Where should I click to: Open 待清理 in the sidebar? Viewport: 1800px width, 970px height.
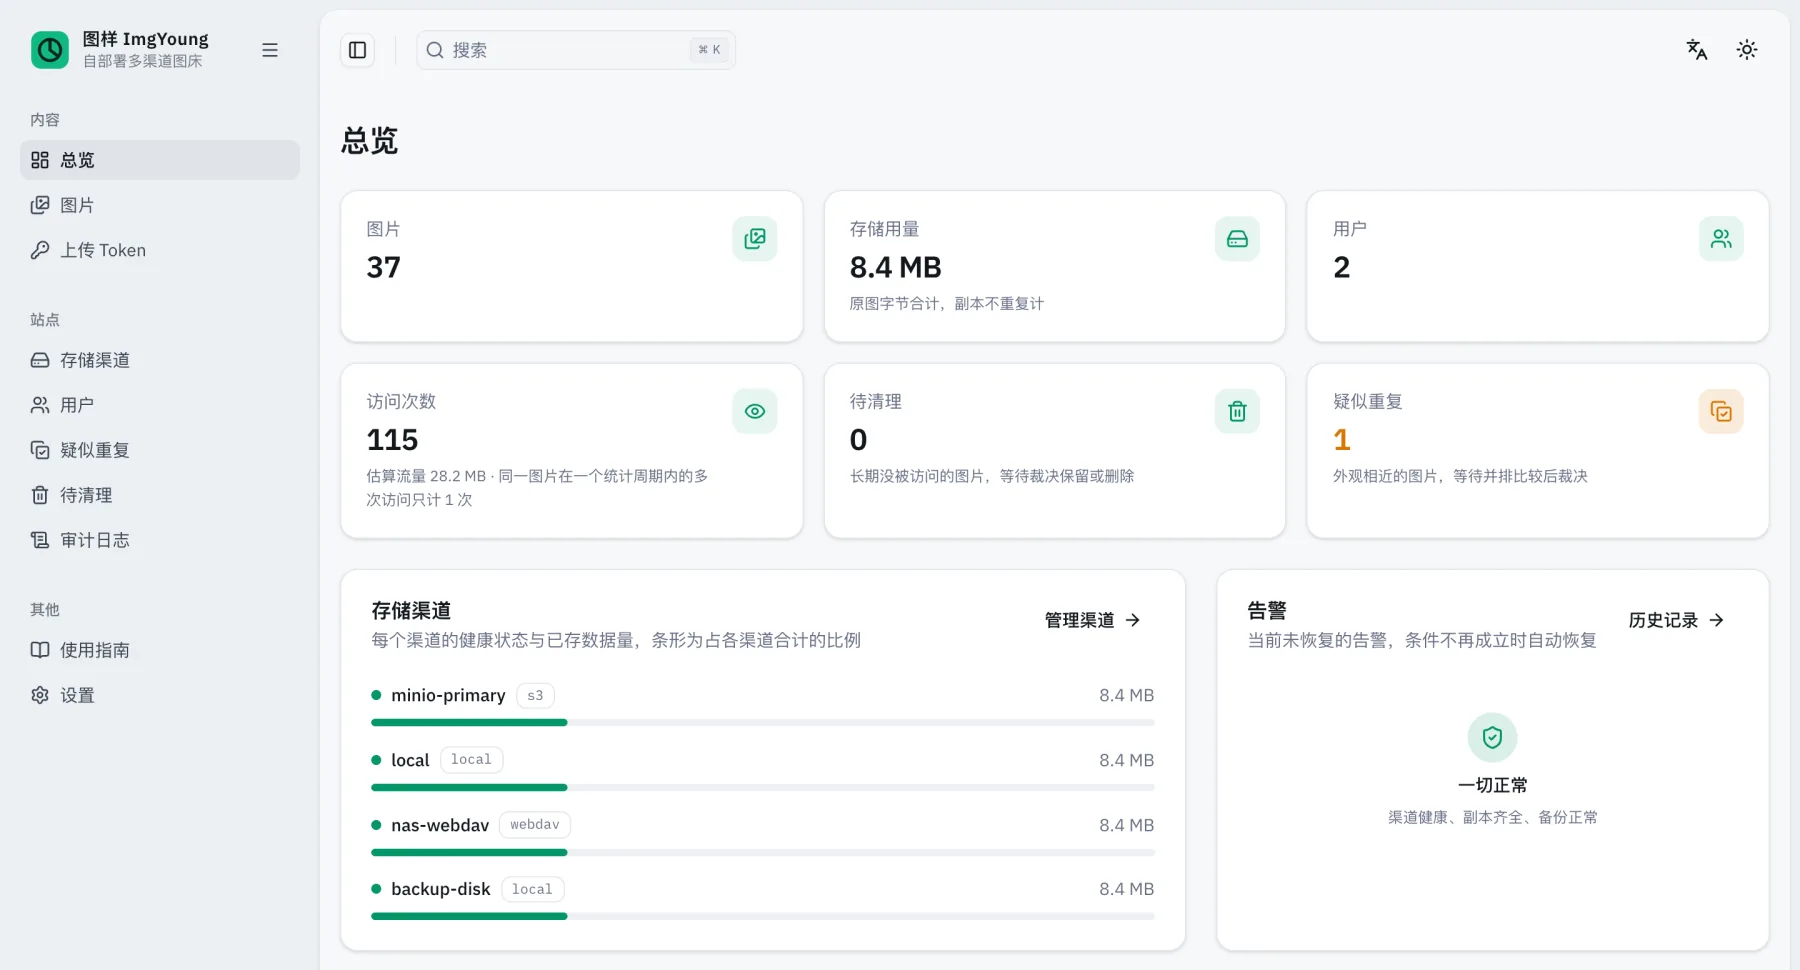click(x=160, y=495)
